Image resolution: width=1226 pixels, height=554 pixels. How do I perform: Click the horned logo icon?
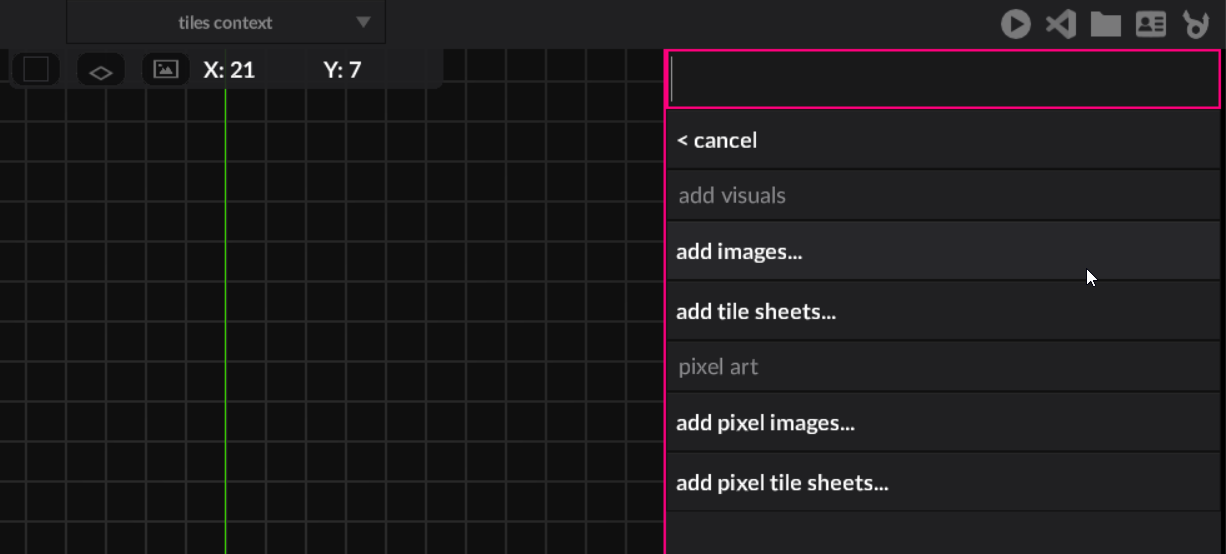1195,24
